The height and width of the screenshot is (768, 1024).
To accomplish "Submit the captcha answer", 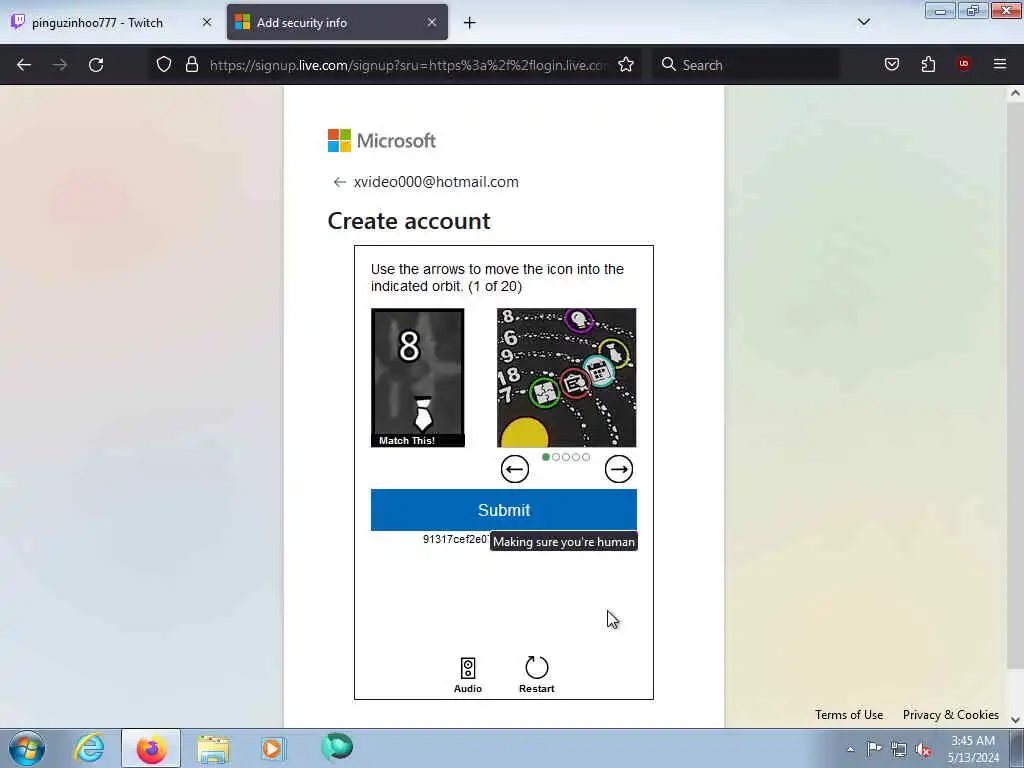I will 504,510.
